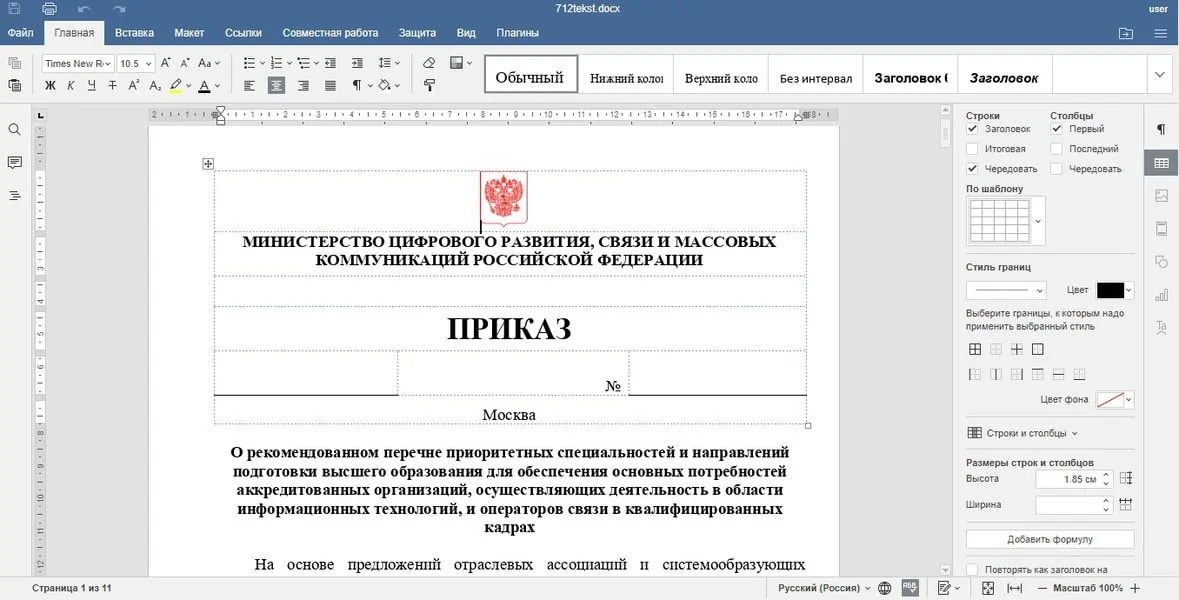The image size is (1179, 600).
Task: Align text center
Action: [276, 86]
